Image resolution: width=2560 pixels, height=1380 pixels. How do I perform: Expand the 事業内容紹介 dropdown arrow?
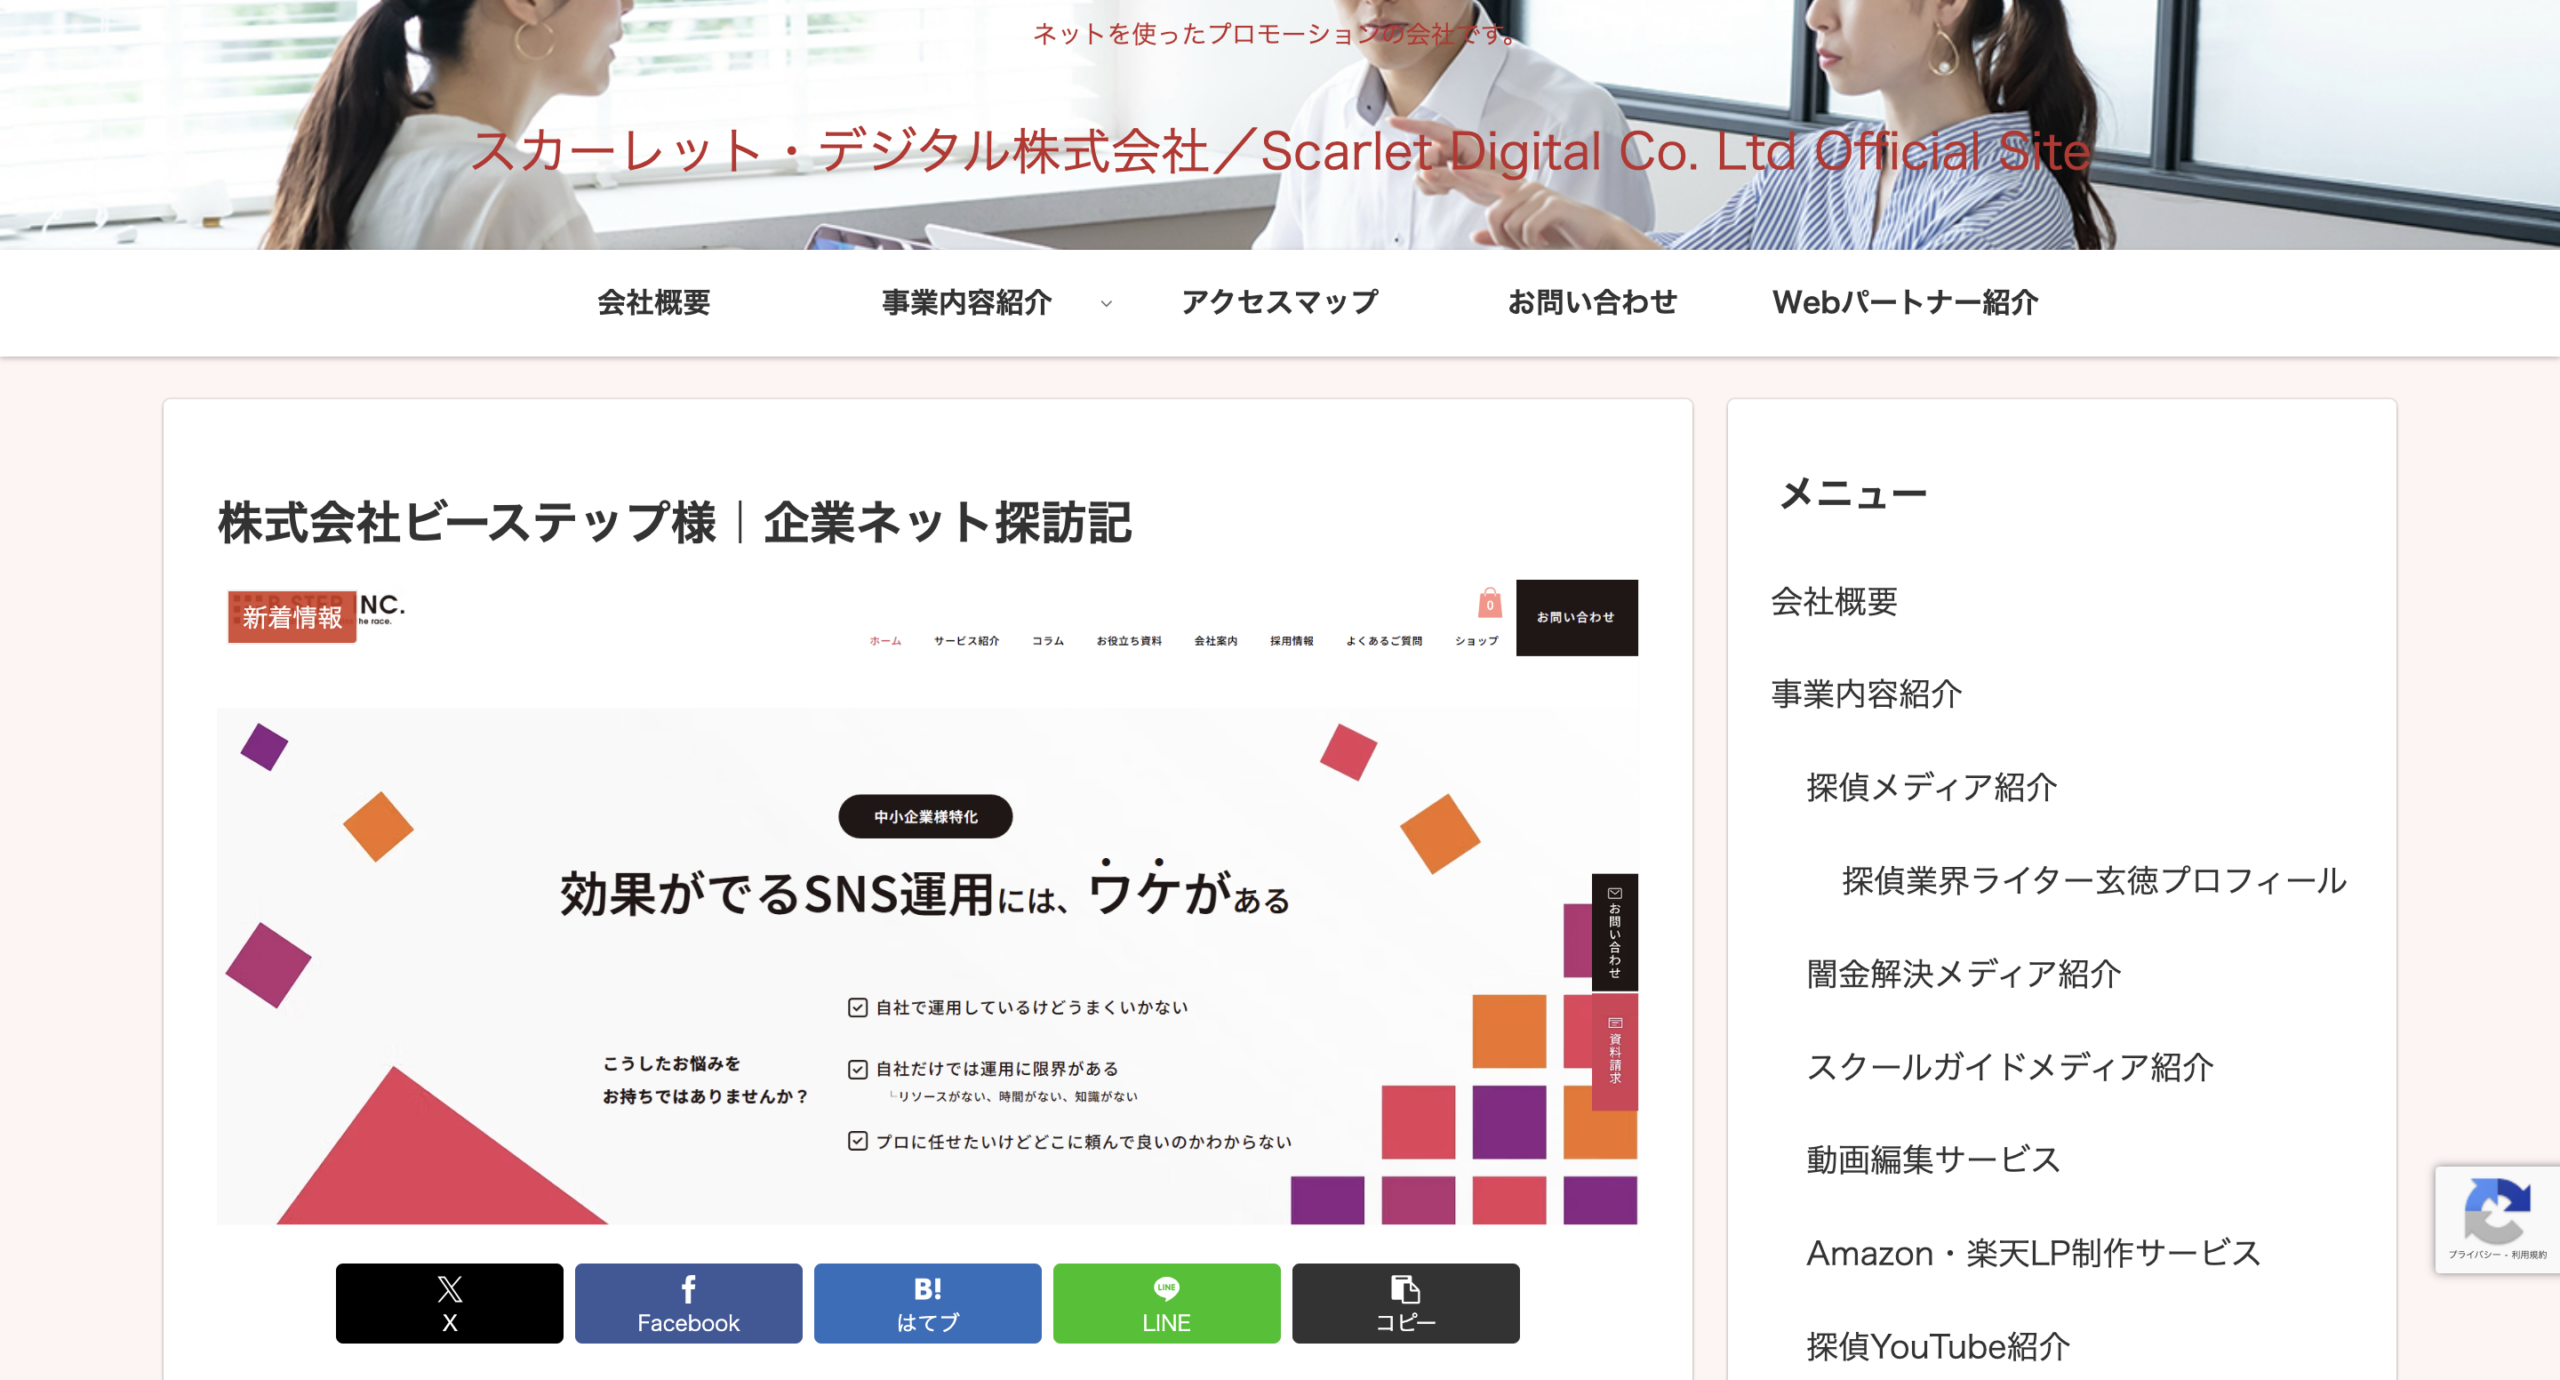click(1106, 303)
